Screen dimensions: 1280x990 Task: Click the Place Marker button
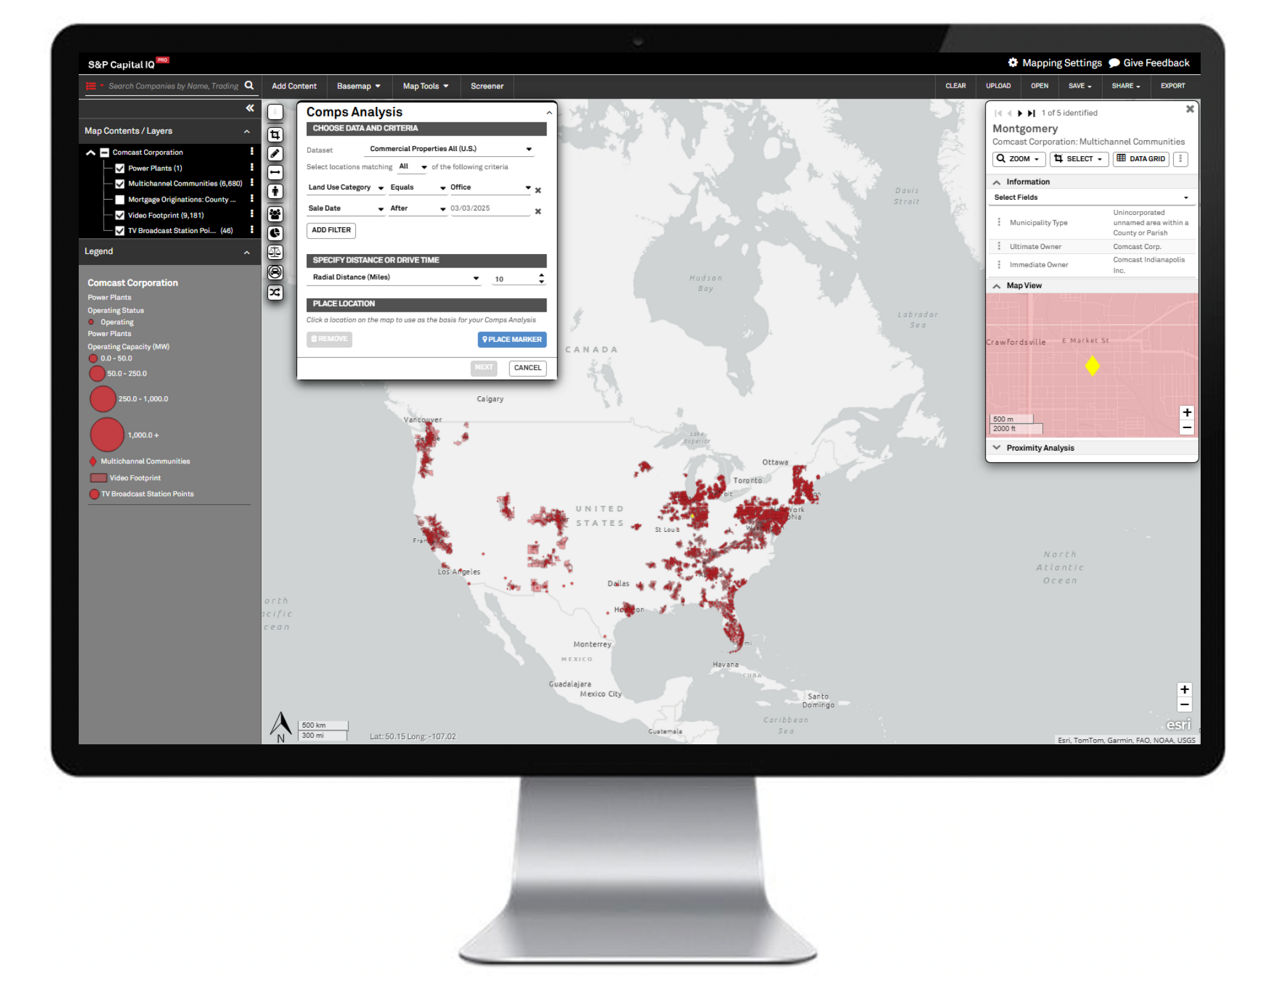click(512, 340)
